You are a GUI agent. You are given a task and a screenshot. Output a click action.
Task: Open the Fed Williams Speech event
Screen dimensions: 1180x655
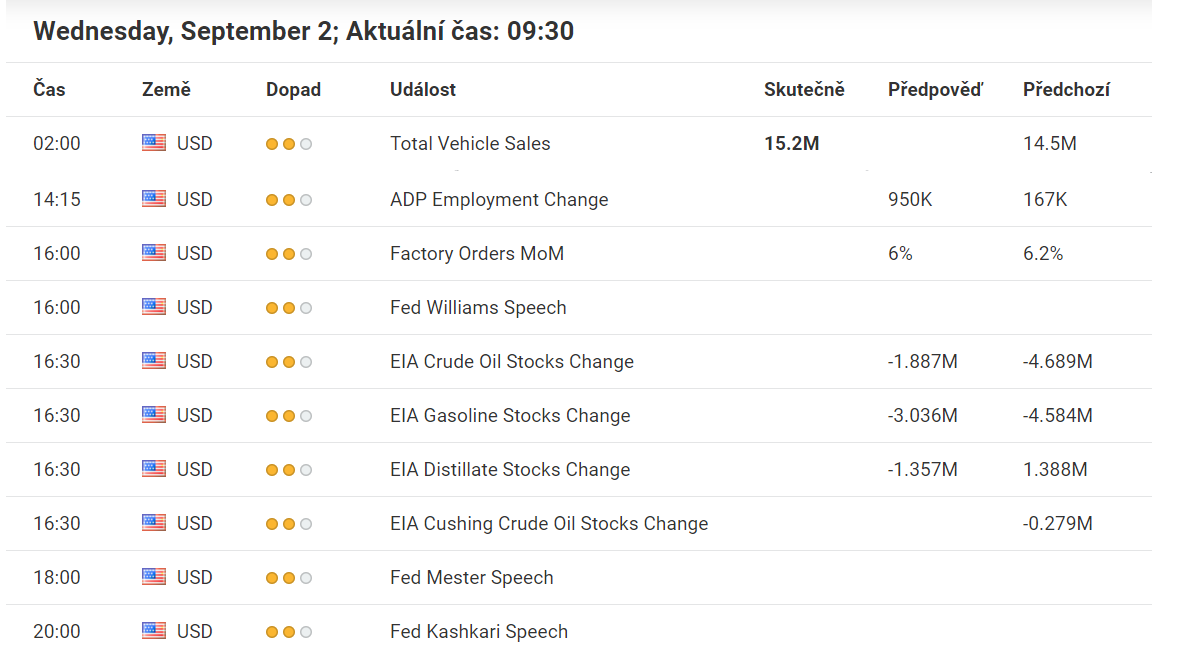tap(478, 307)
